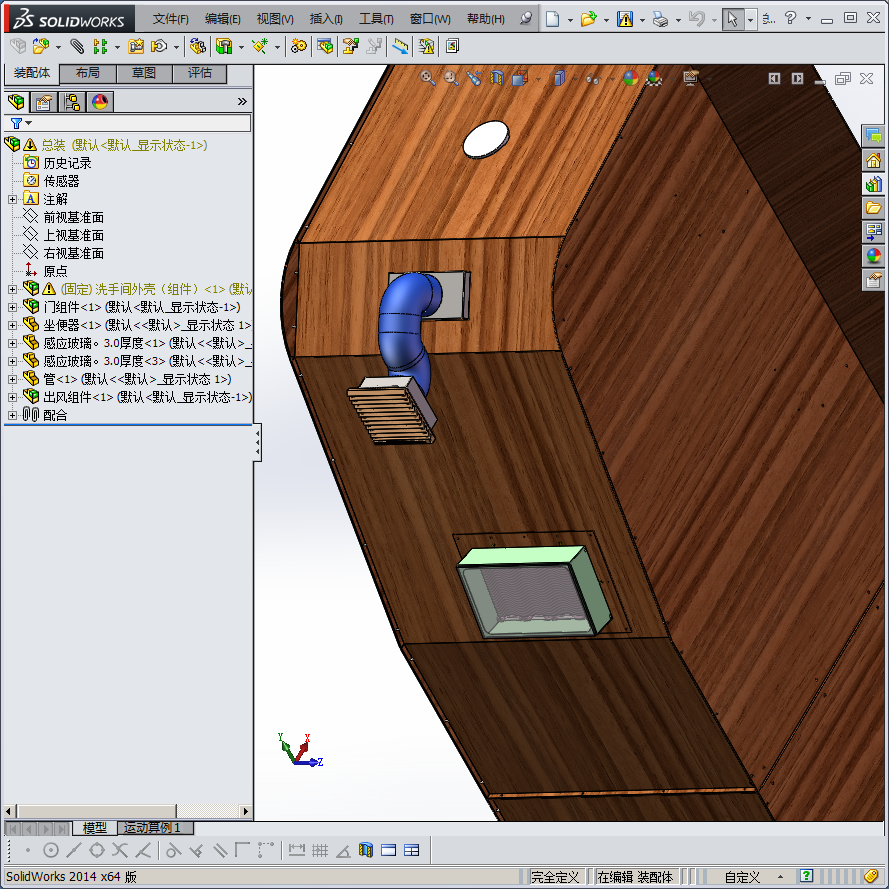Select the 模型 bottom tab

point(95,828)
